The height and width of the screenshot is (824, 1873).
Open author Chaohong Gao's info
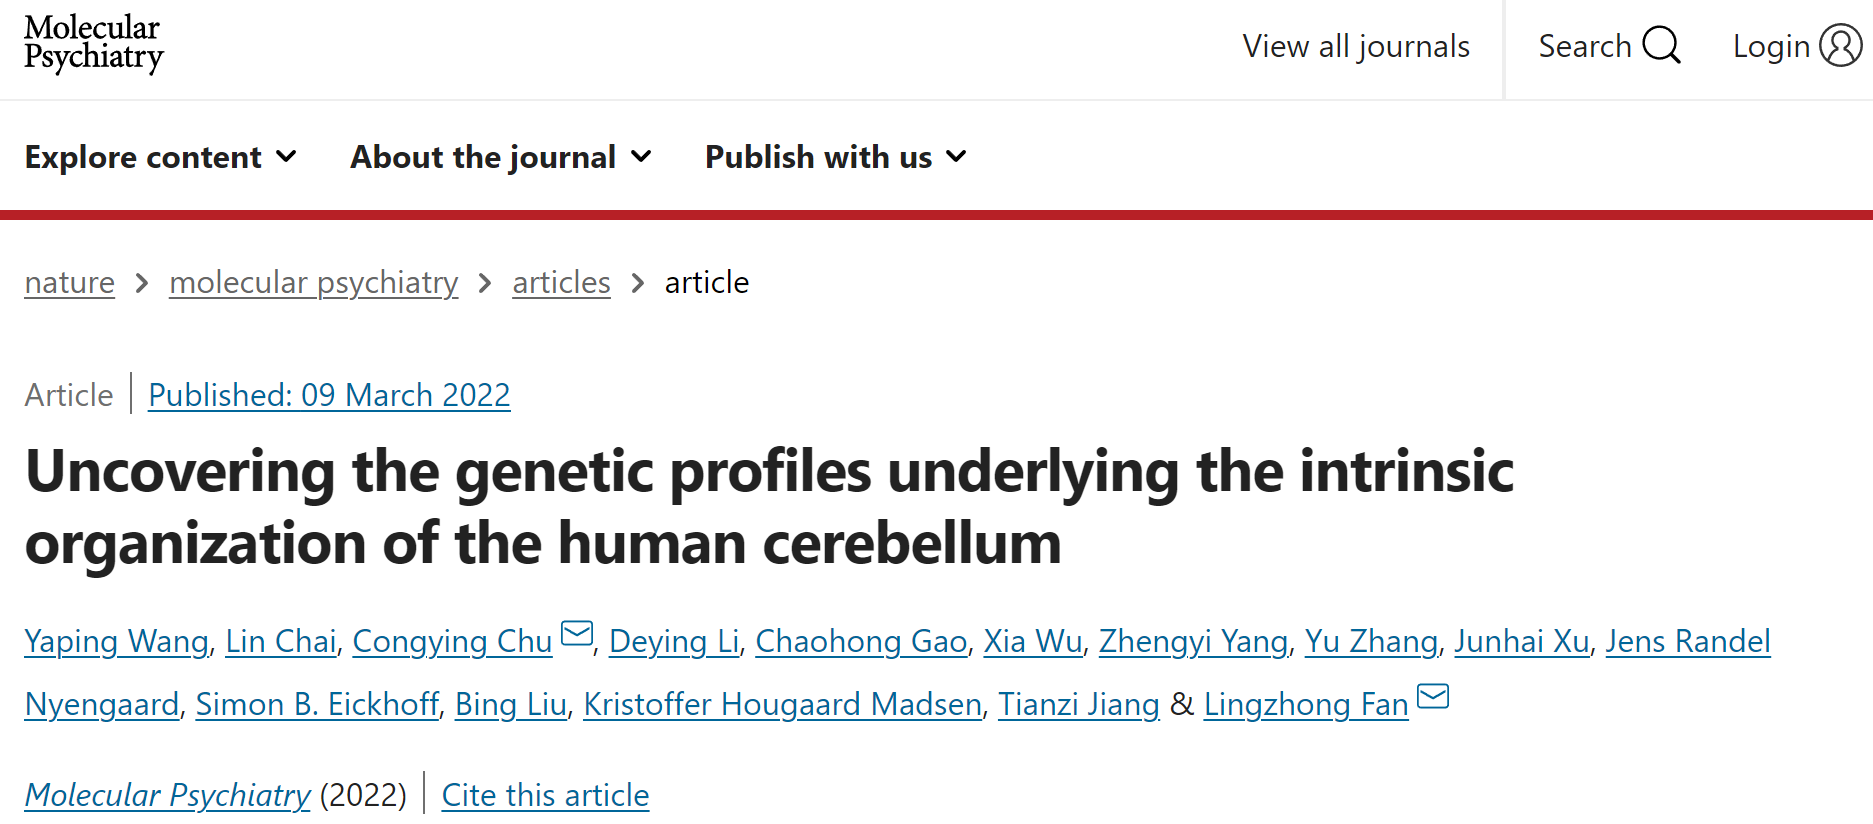point(861,641)
